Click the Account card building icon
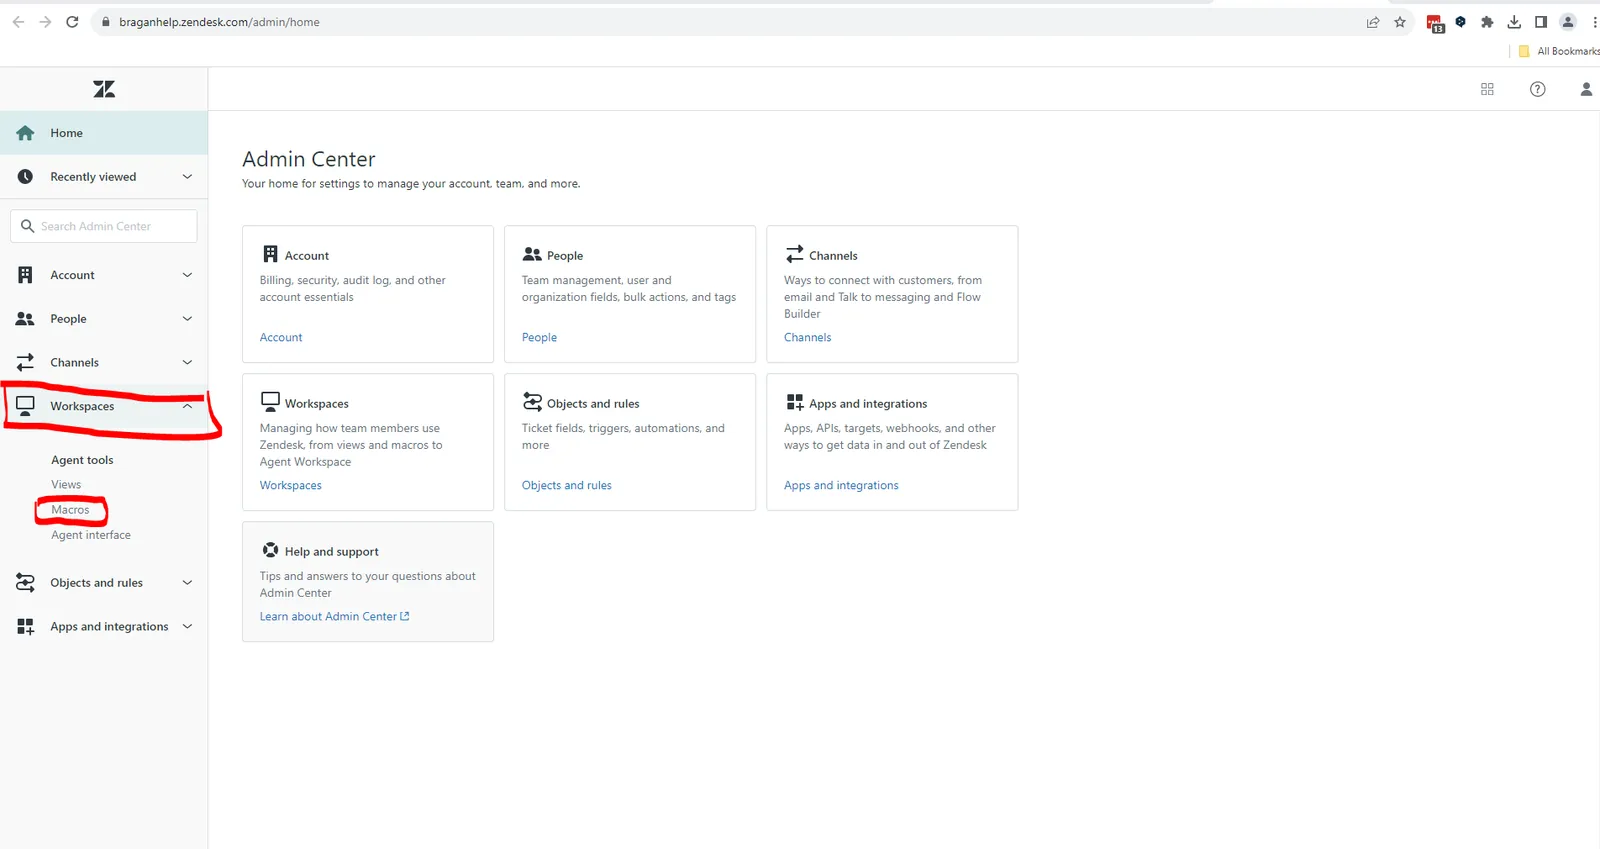Viewport: 1600px width, 849px height. [270, 254]
